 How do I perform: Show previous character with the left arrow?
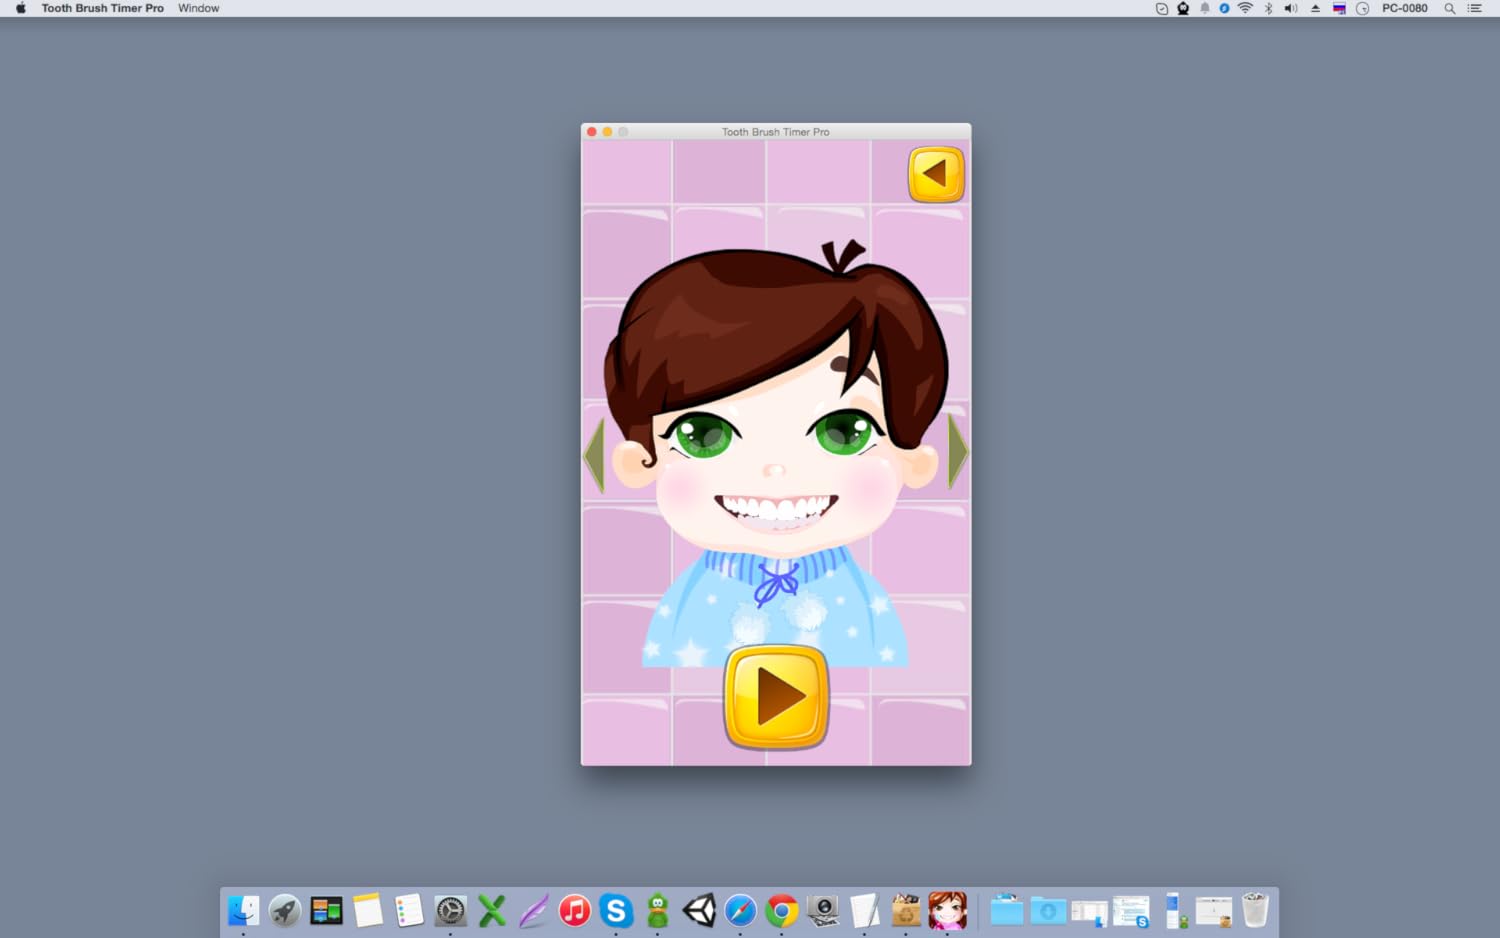pyautogui.click(x=595, y=454)
